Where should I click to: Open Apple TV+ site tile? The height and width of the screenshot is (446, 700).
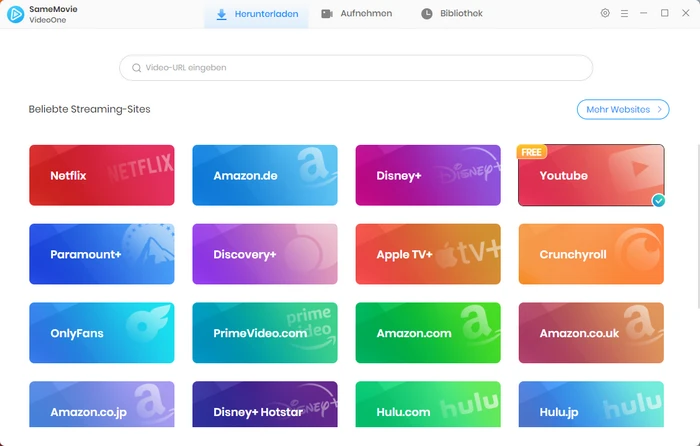427,254
